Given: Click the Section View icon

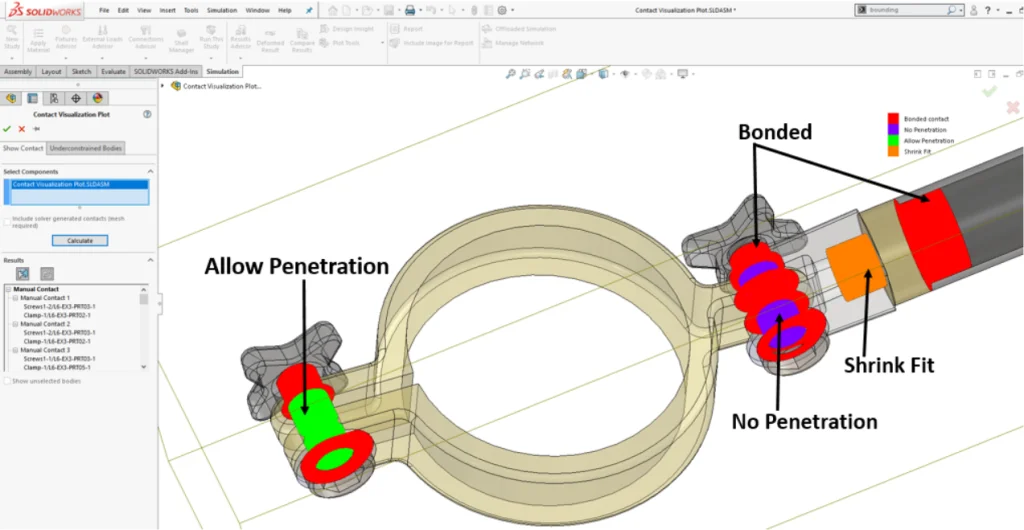Looking at the screenshot, I should tap(553, 74).
